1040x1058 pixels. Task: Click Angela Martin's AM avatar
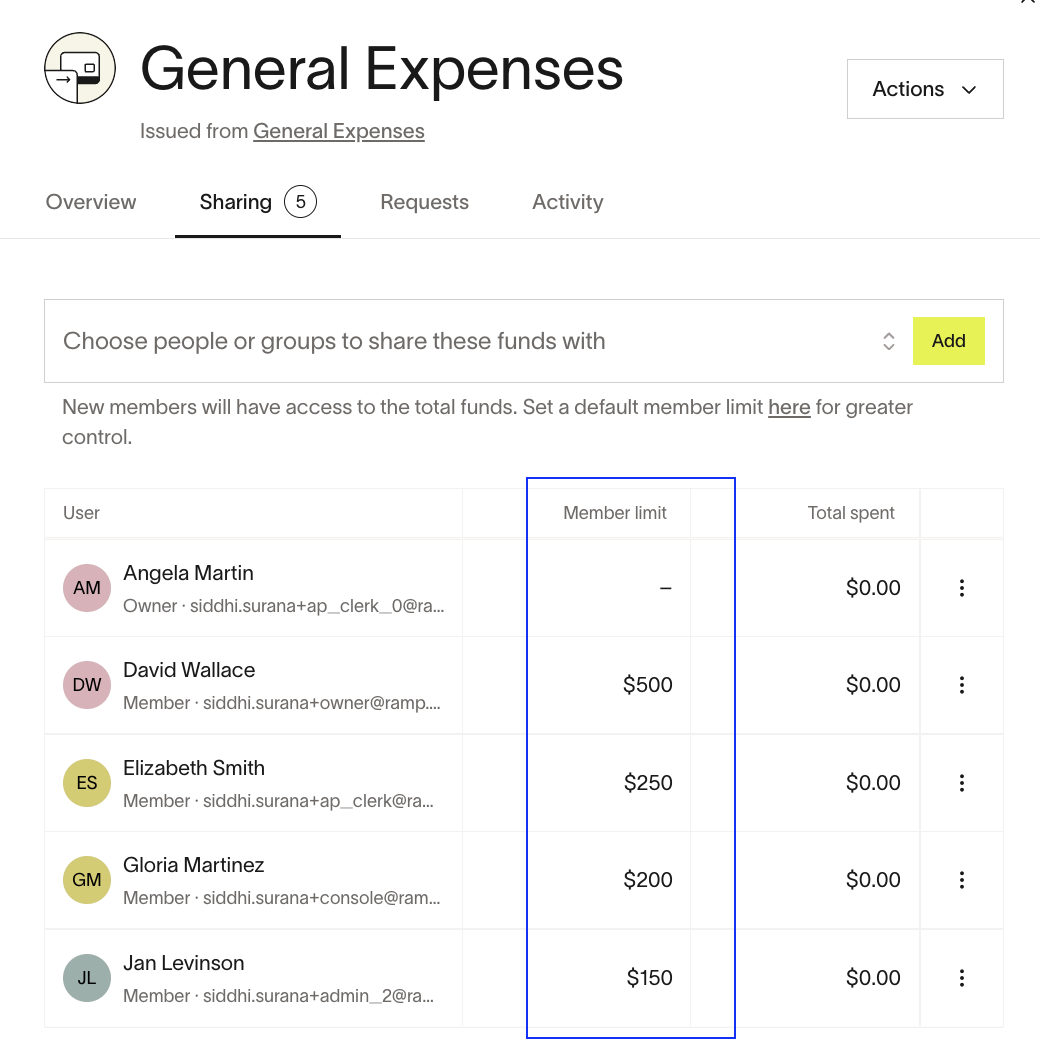pos(87,588)
